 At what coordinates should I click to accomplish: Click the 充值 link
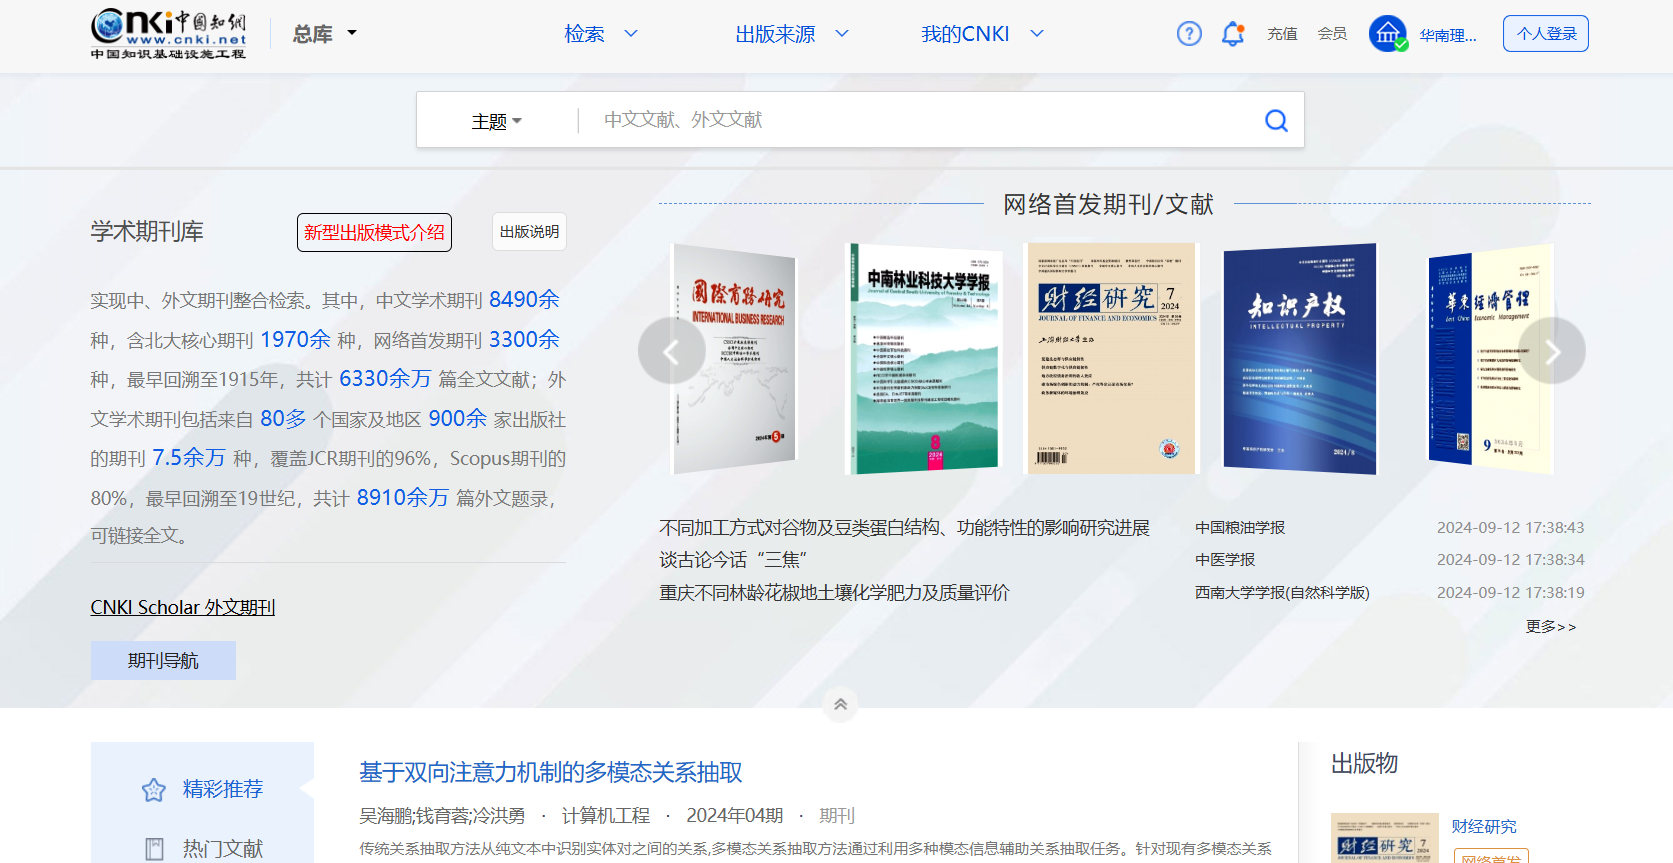point(1282,34)
